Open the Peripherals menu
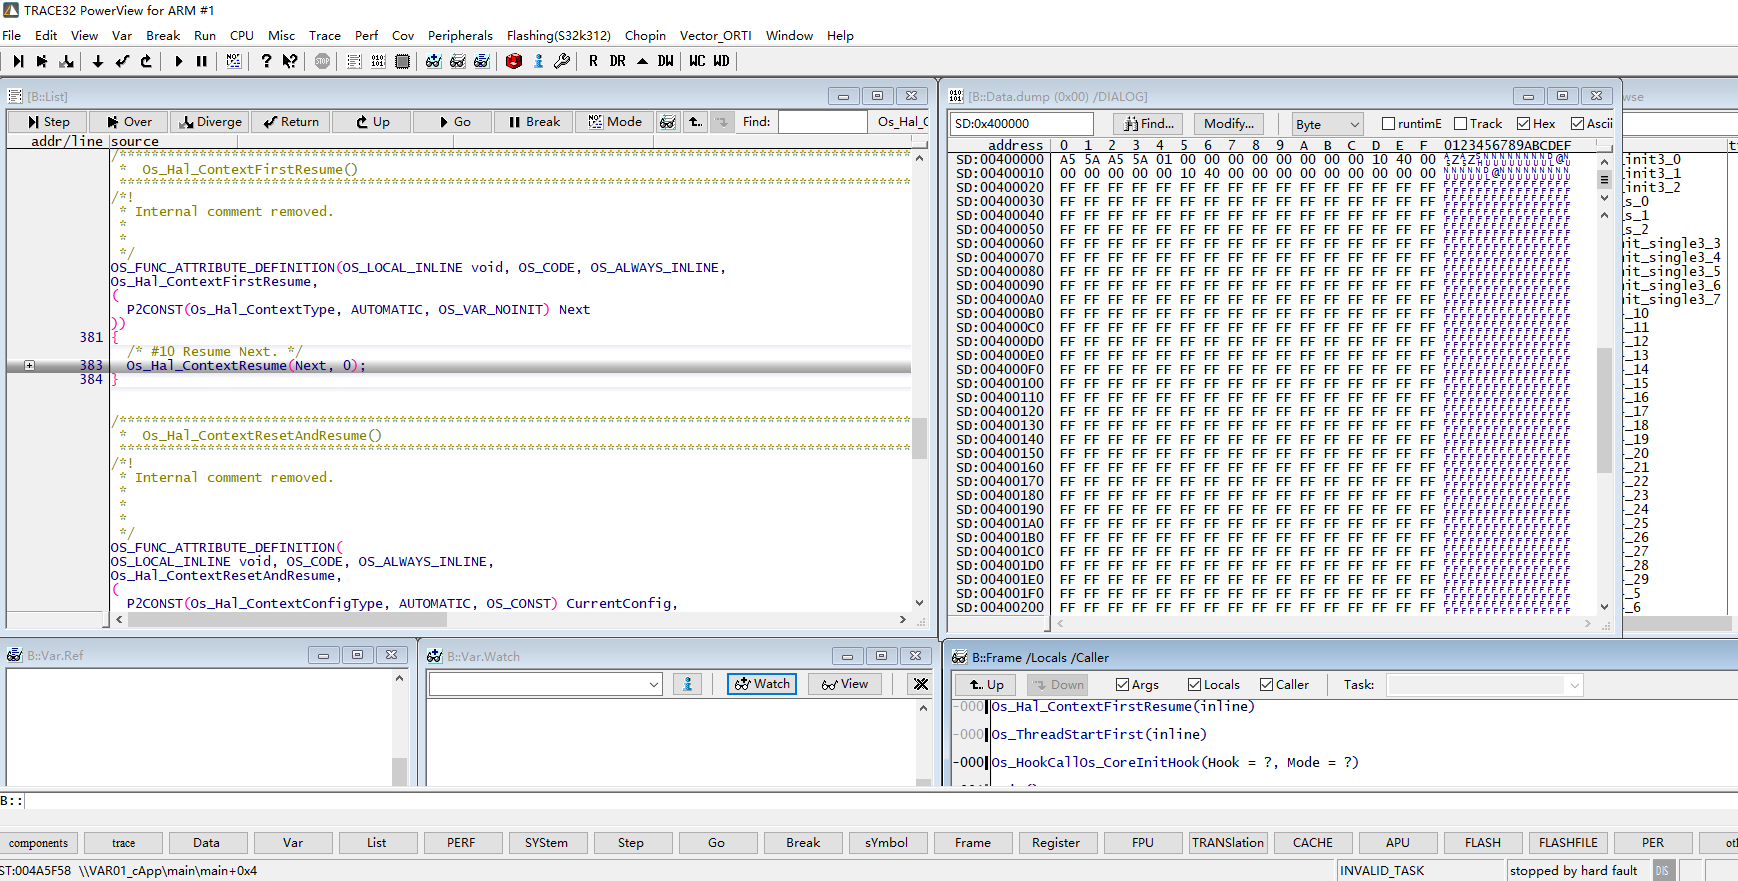This screenshot has height=881, width=1738. [x=460, y=35]
